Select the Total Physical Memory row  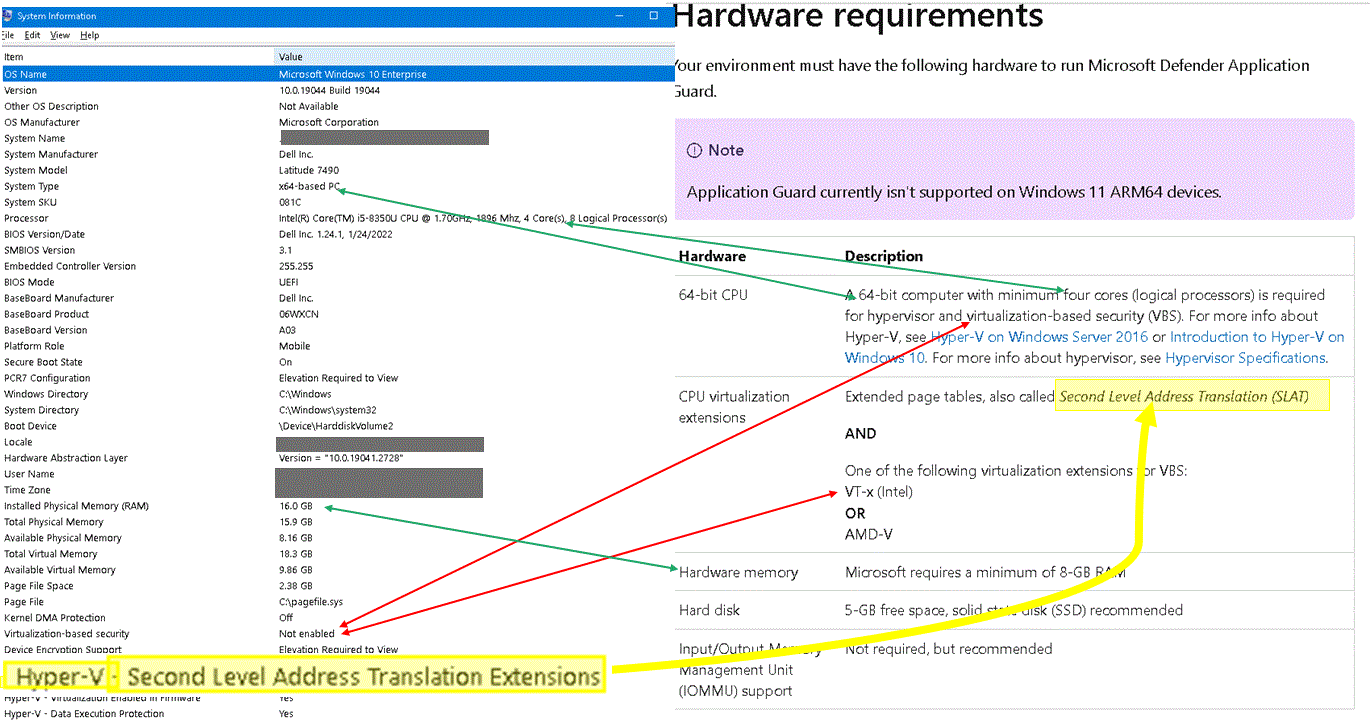[337, 522]
